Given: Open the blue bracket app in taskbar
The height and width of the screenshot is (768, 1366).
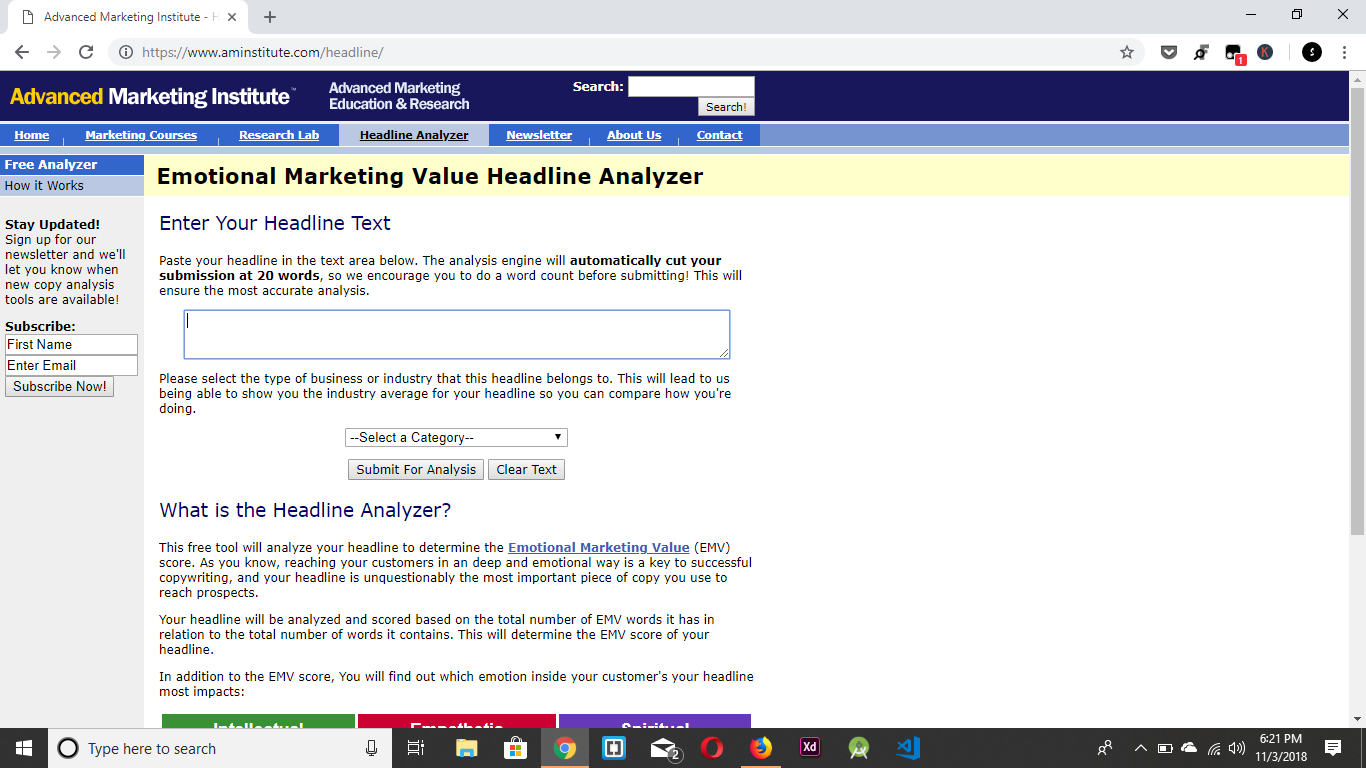Looking at the screenshot, I should (x=614, y=748).
